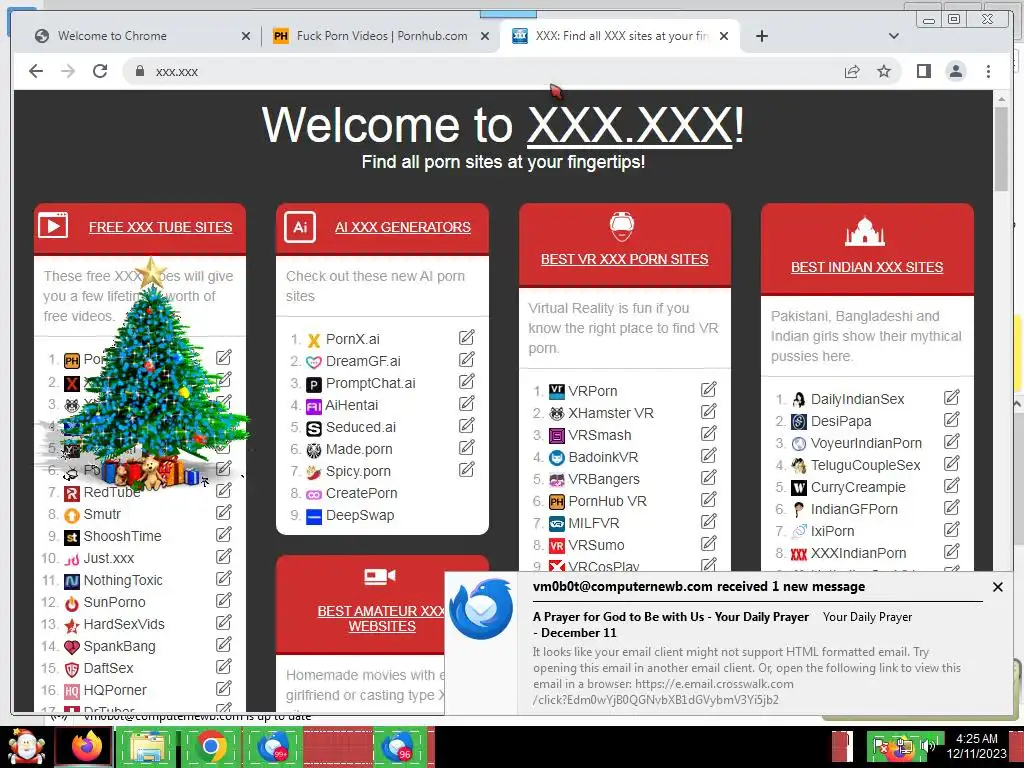The height and width of the screenshot is (768, 1024).
Task: Open the taskbar clock showing 4:25 AM
Action: point(977,746)
